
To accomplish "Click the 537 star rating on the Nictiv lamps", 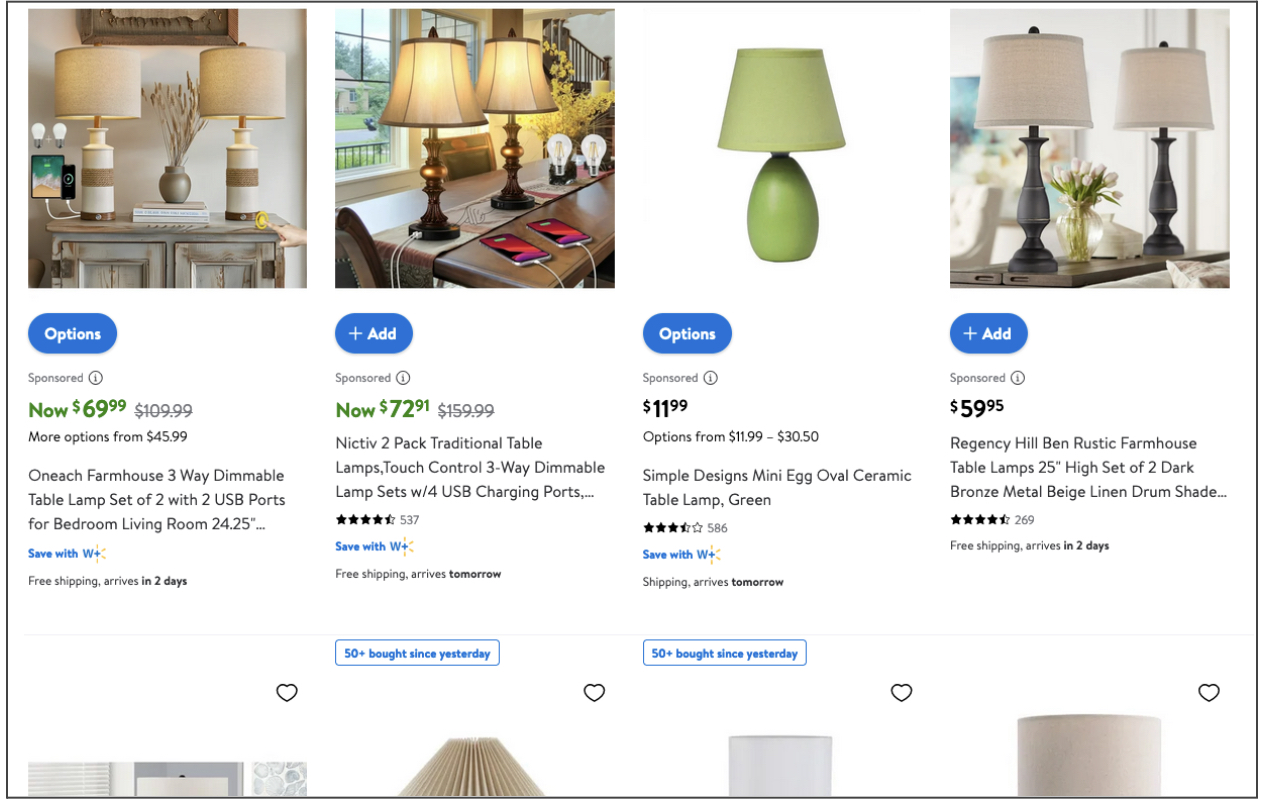I will 377,520.
